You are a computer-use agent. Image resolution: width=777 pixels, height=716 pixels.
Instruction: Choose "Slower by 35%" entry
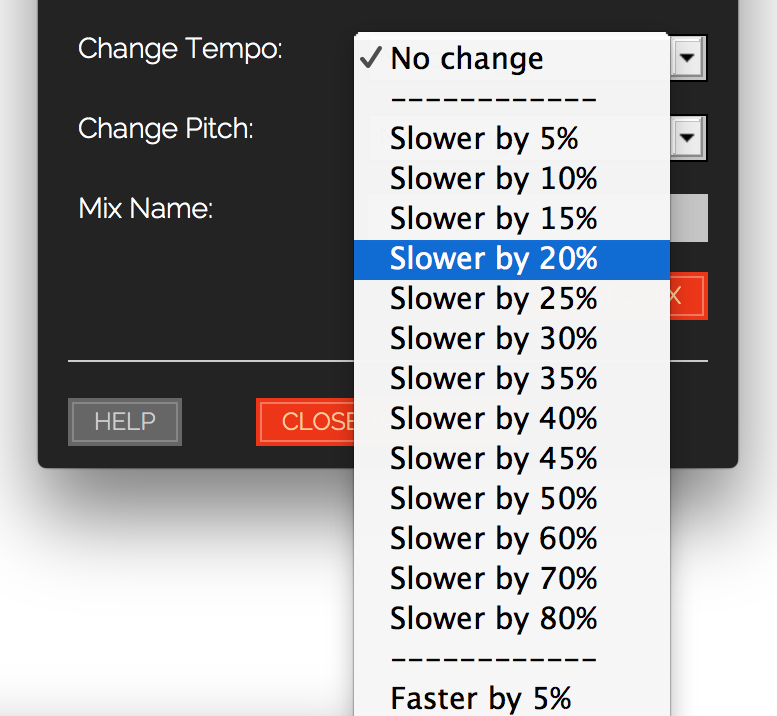[x=493, y=378]
